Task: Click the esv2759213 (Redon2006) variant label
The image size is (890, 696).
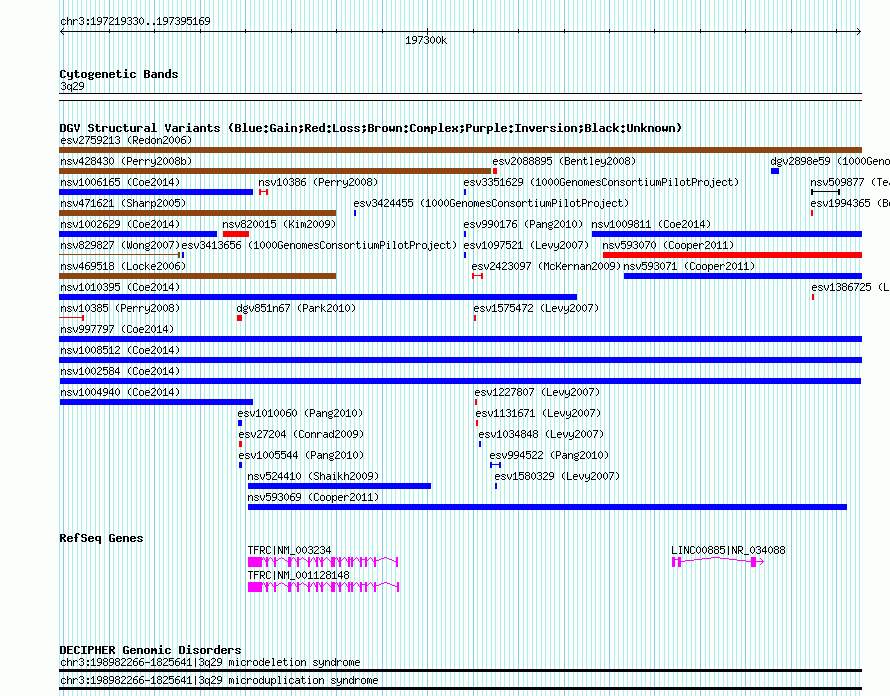Action: (x=126, y=140)
